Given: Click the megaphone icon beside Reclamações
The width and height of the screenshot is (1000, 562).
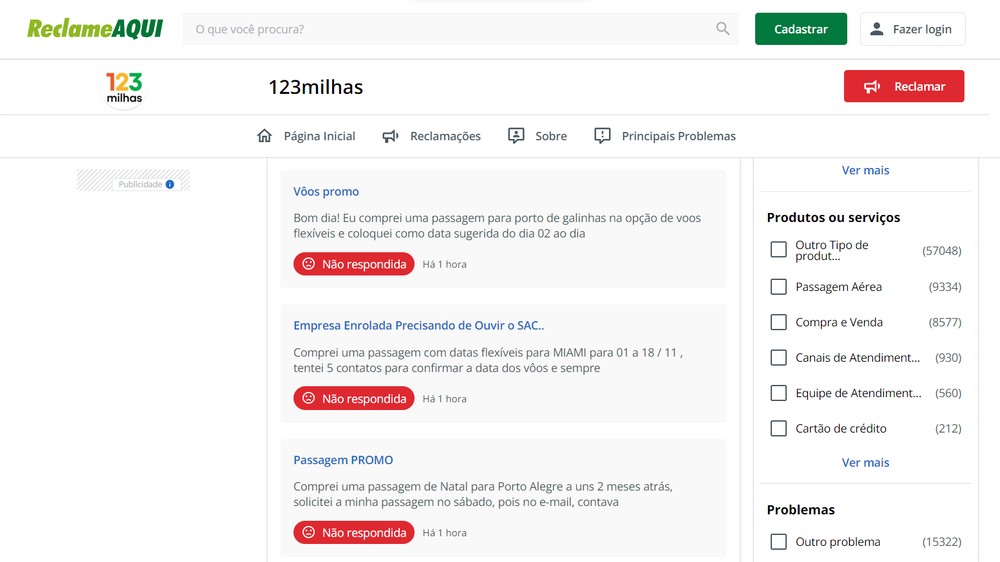Looking at the screenshot, I should tap(391, 136).
